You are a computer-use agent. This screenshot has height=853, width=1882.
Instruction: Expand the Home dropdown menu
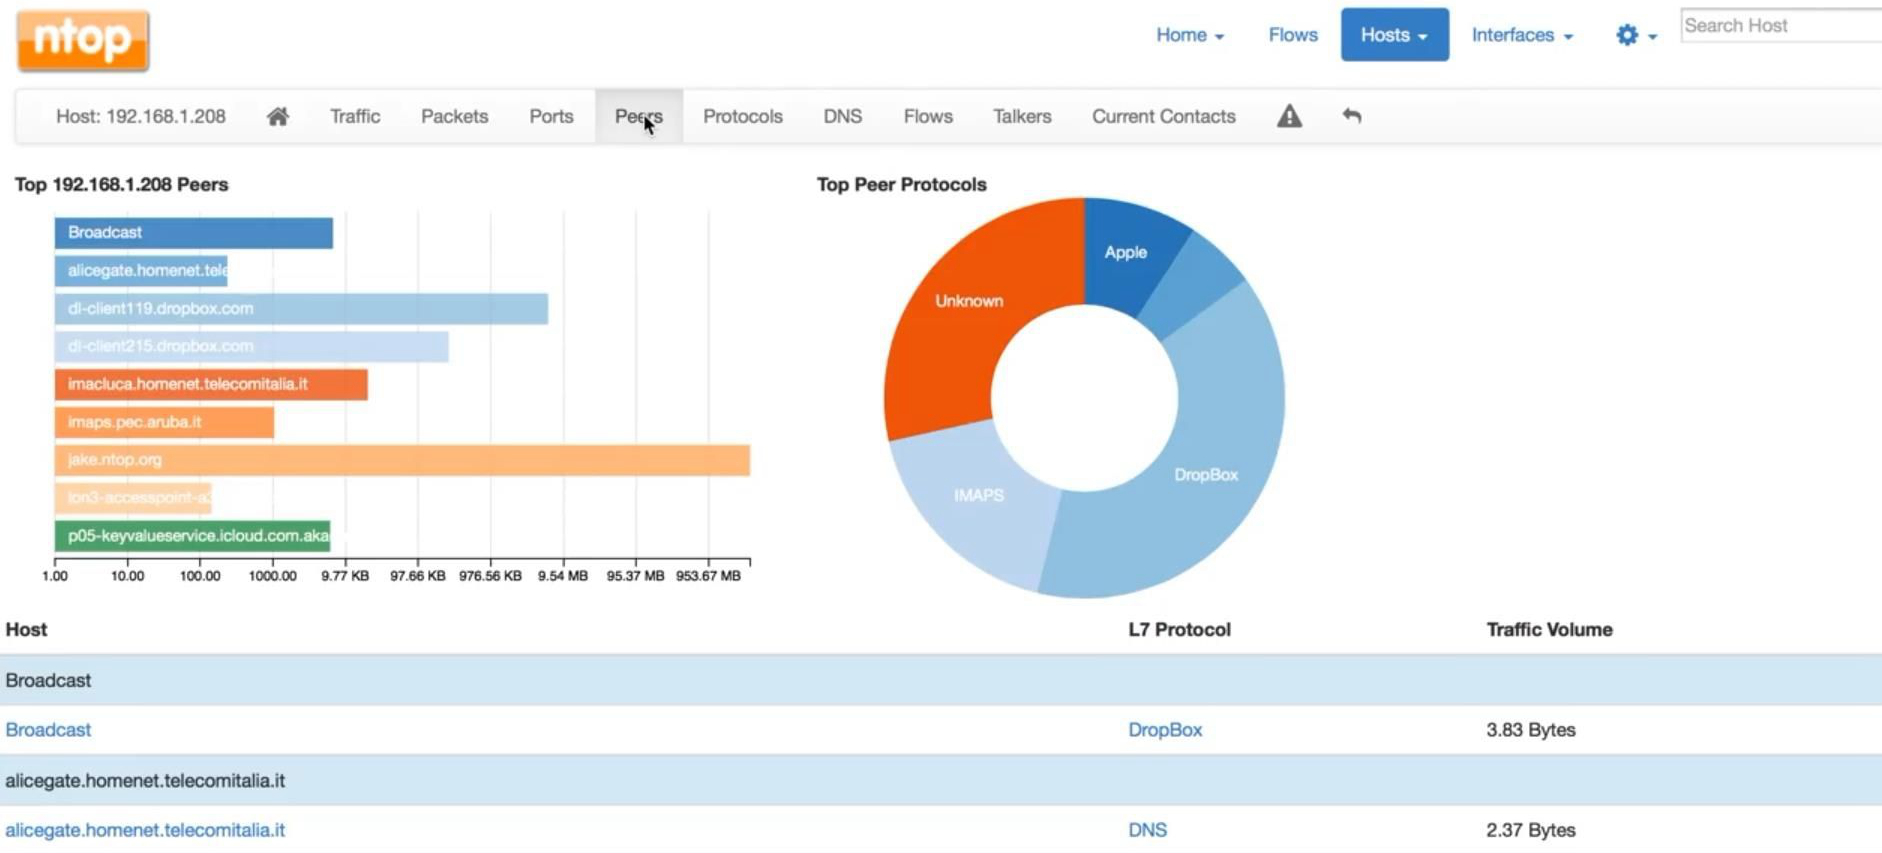click(x=1190, y=35)
